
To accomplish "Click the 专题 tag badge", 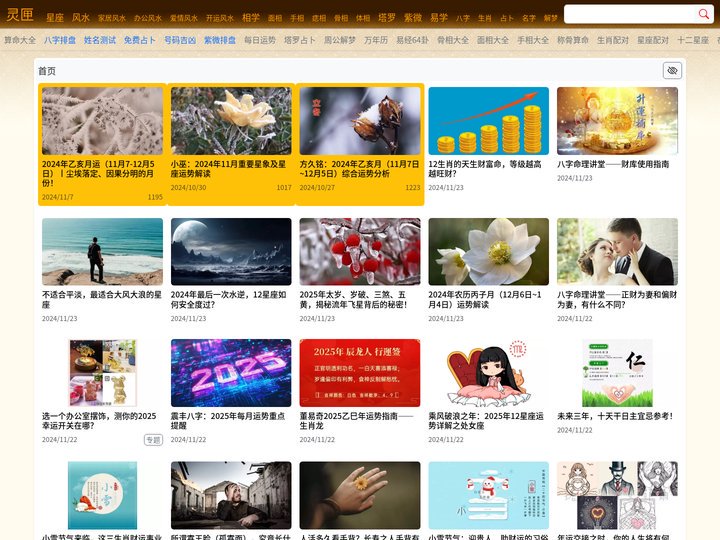I will (x=153, y=440).
